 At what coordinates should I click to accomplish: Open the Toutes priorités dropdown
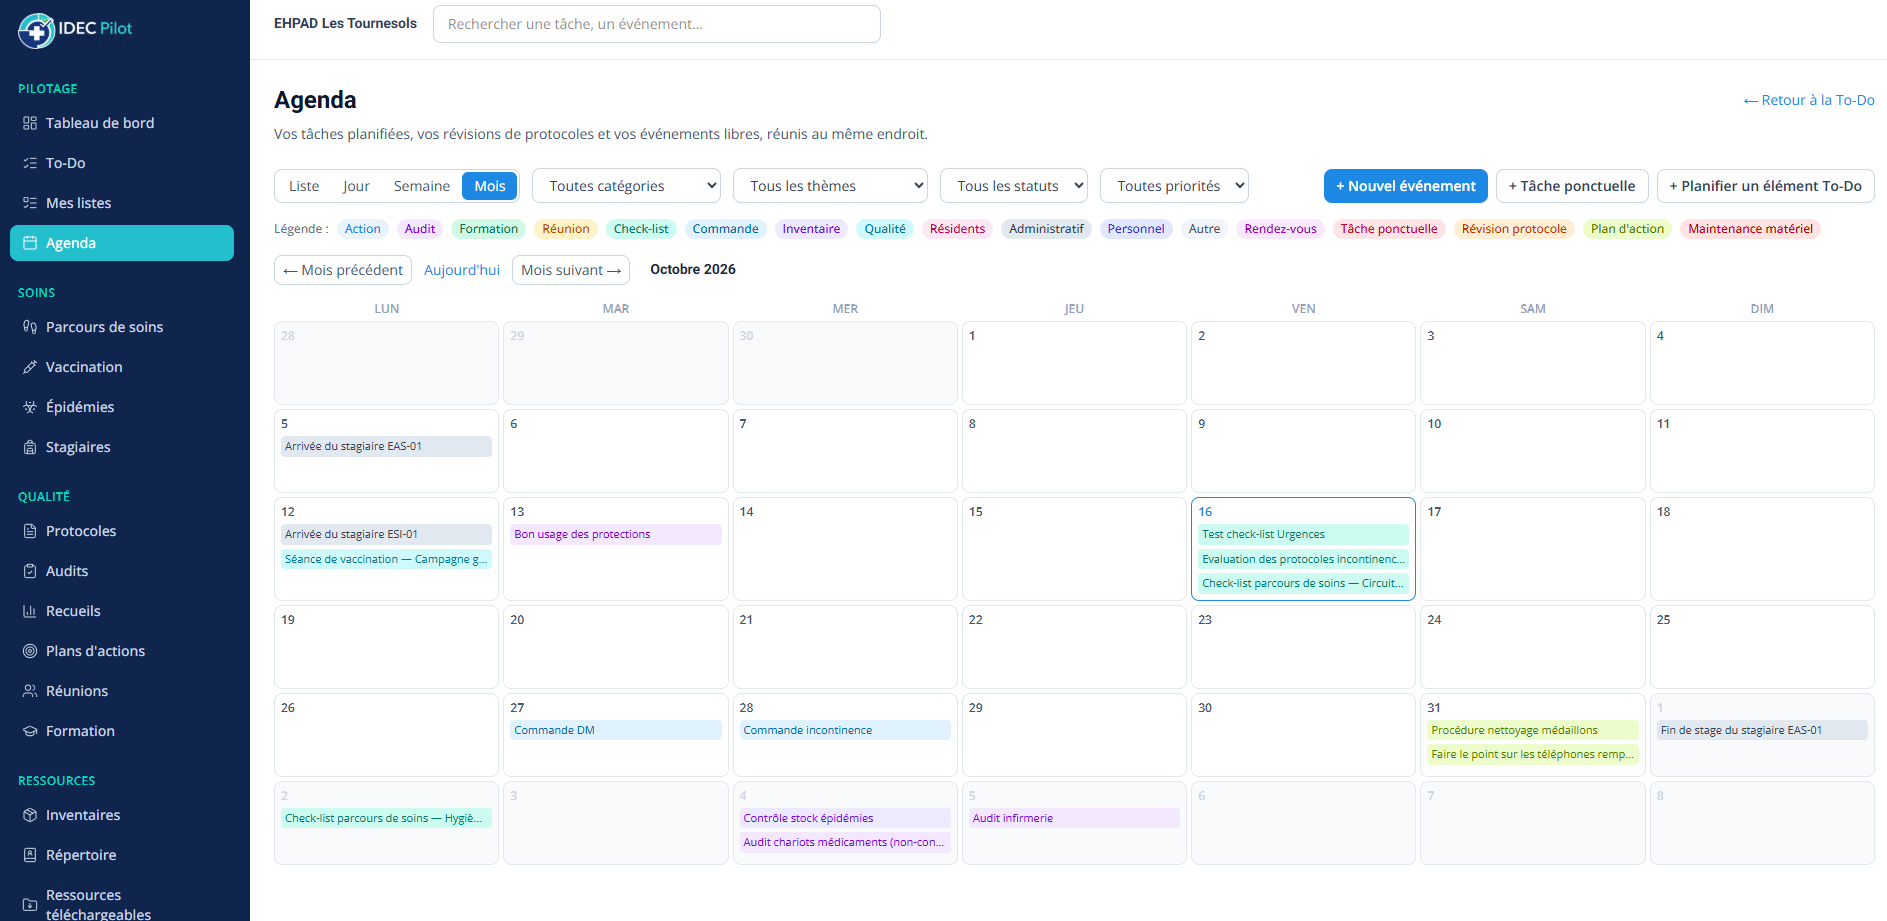(x=1174, y=186)
